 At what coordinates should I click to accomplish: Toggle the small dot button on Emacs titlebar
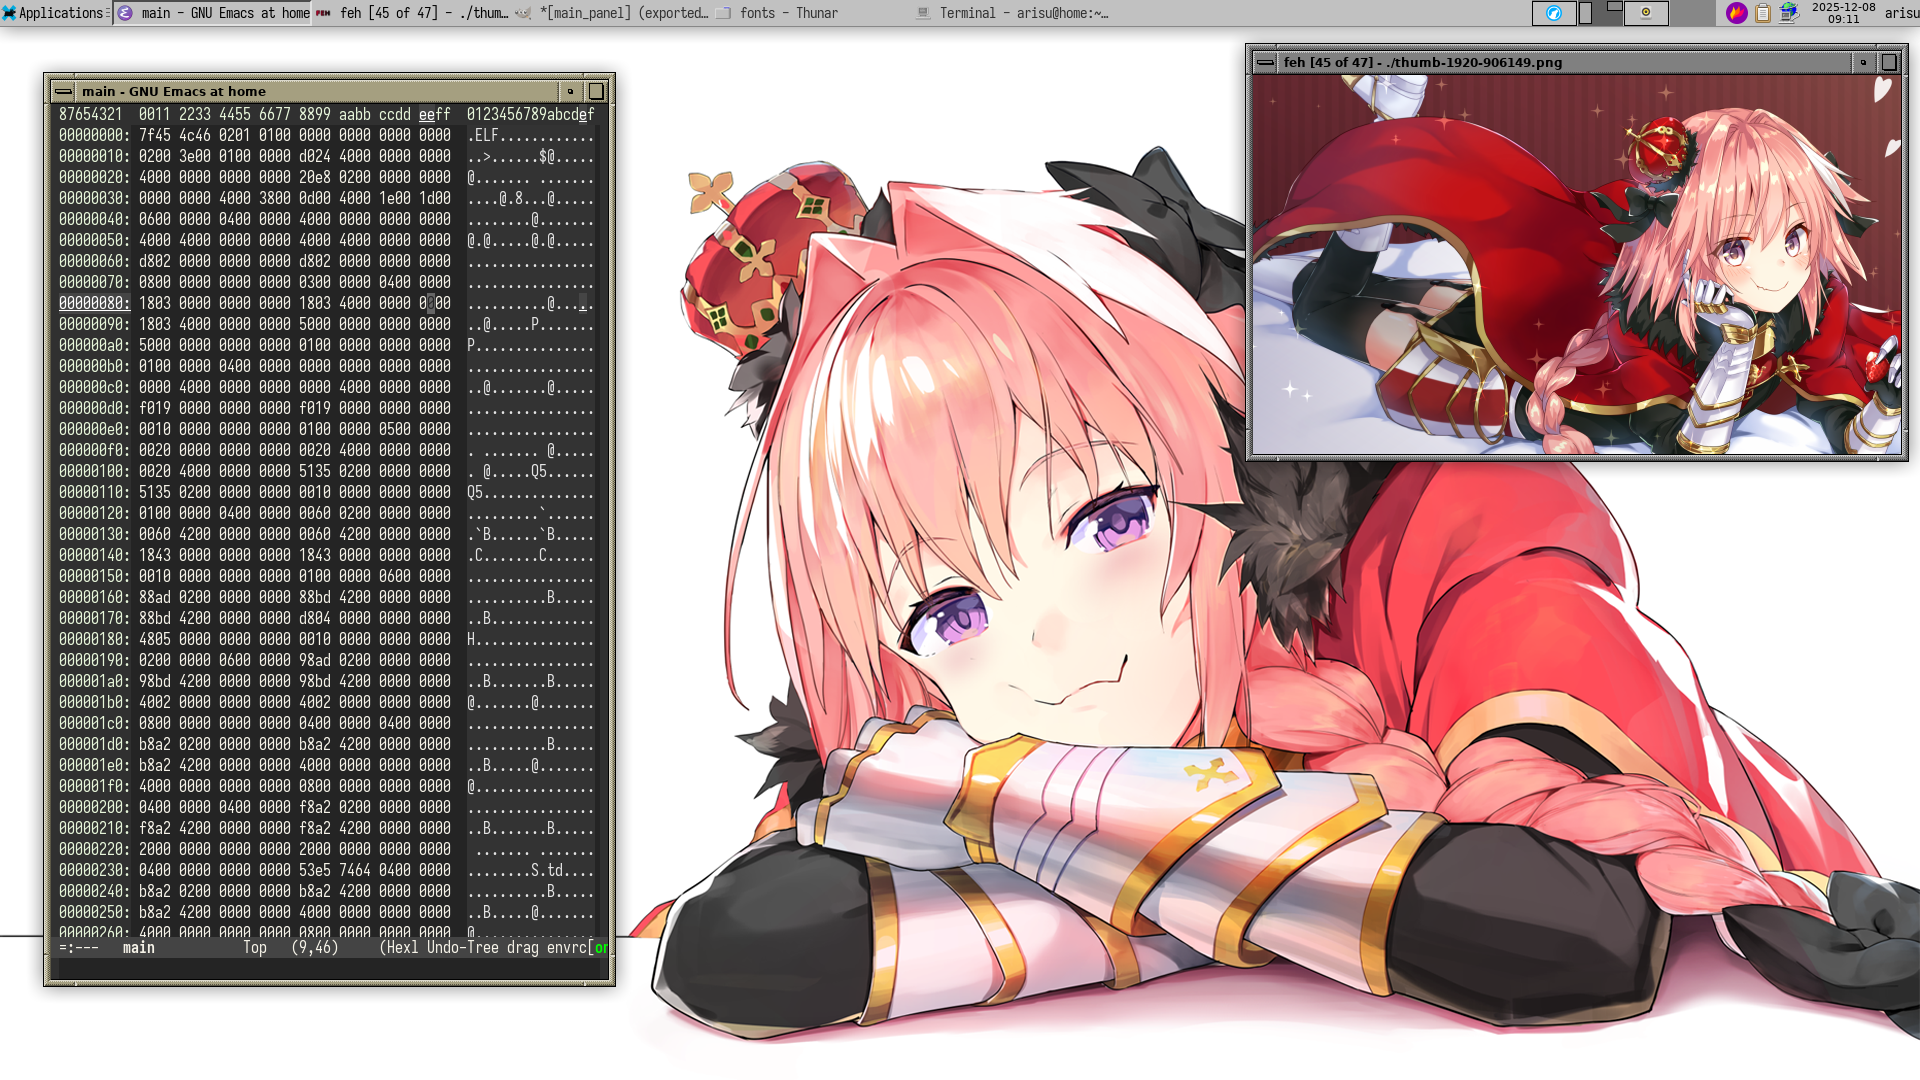pyautogui.click(x=571, y=91)
